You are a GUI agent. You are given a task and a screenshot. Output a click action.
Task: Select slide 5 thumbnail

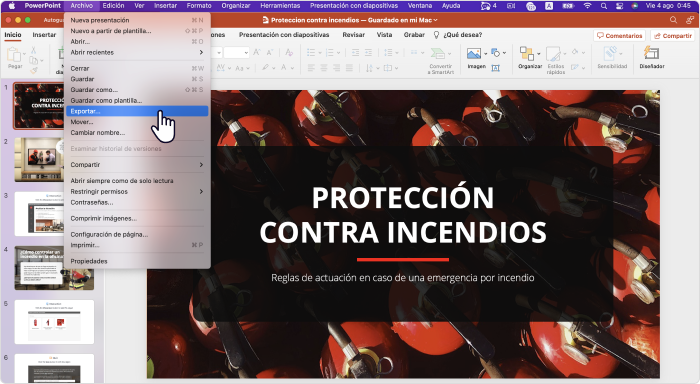[x=54, y=322]
